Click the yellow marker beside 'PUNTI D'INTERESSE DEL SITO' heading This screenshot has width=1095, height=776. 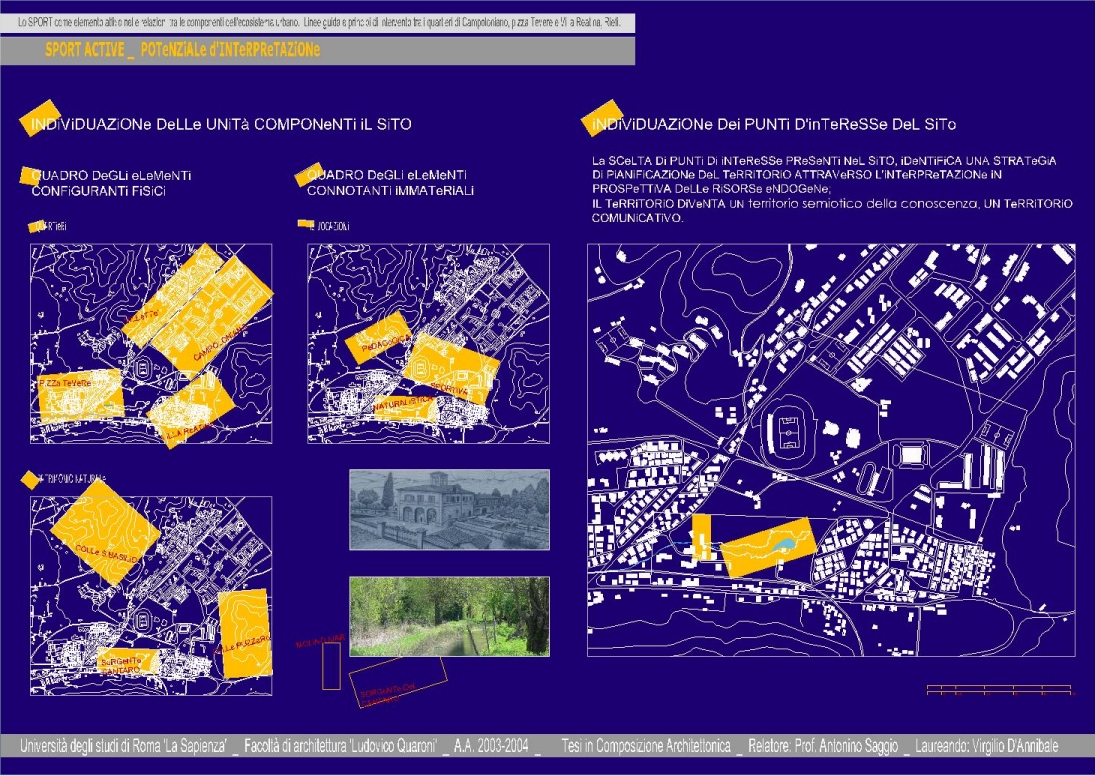point(599,118)
